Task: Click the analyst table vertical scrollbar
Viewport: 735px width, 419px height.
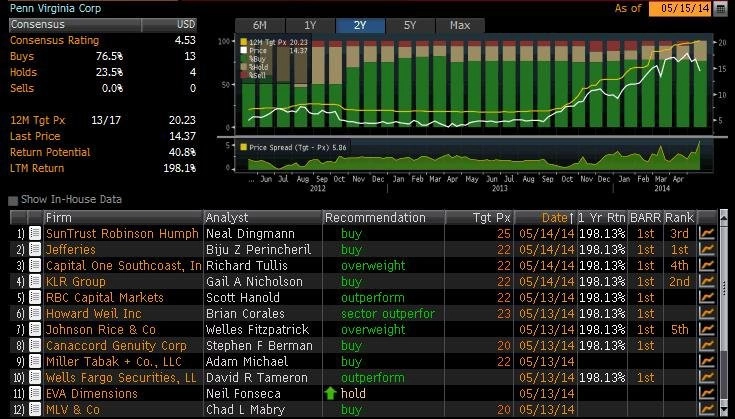Action: click(x=724, y=314)
